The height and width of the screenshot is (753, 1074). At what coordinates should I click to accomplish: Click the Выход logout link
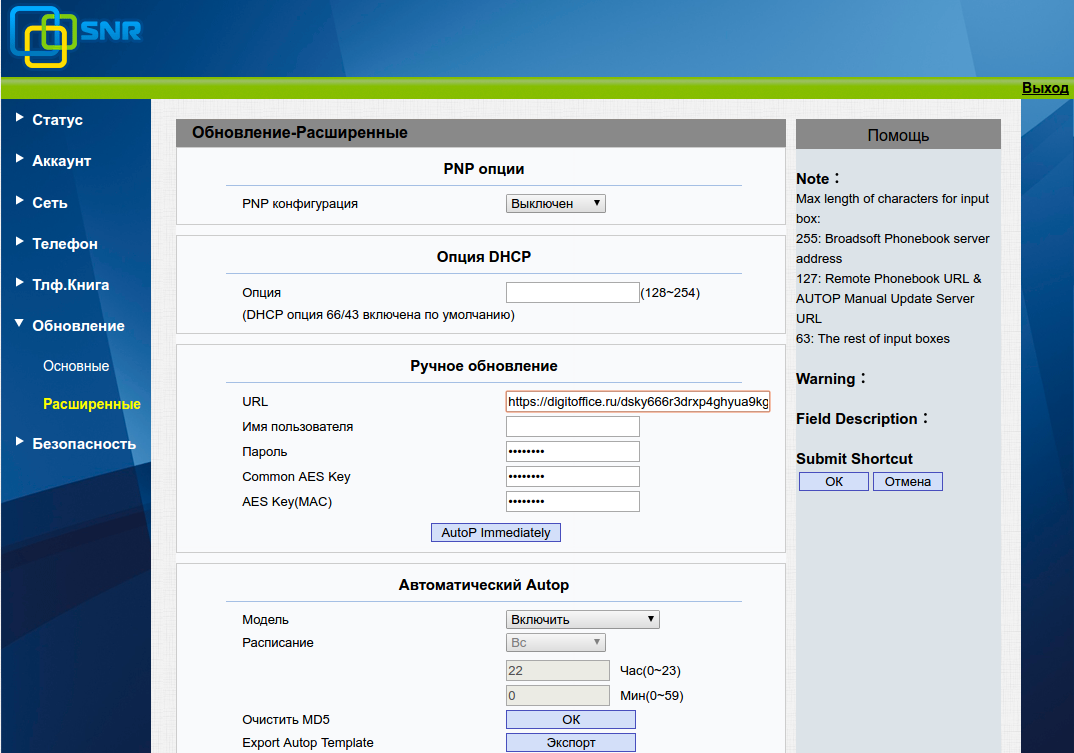pos(1045,88)
